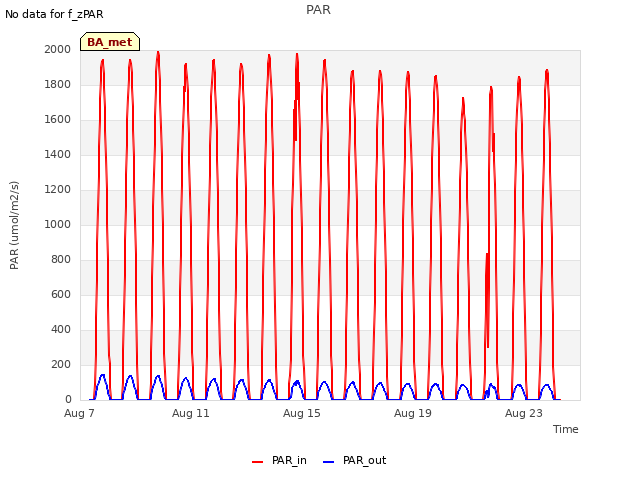Image resolution: width=640 pixels, height=480 pixels.
Task: Click the 800 y-axis tick label
Action: pyautogui.click(x=61, y=260)
